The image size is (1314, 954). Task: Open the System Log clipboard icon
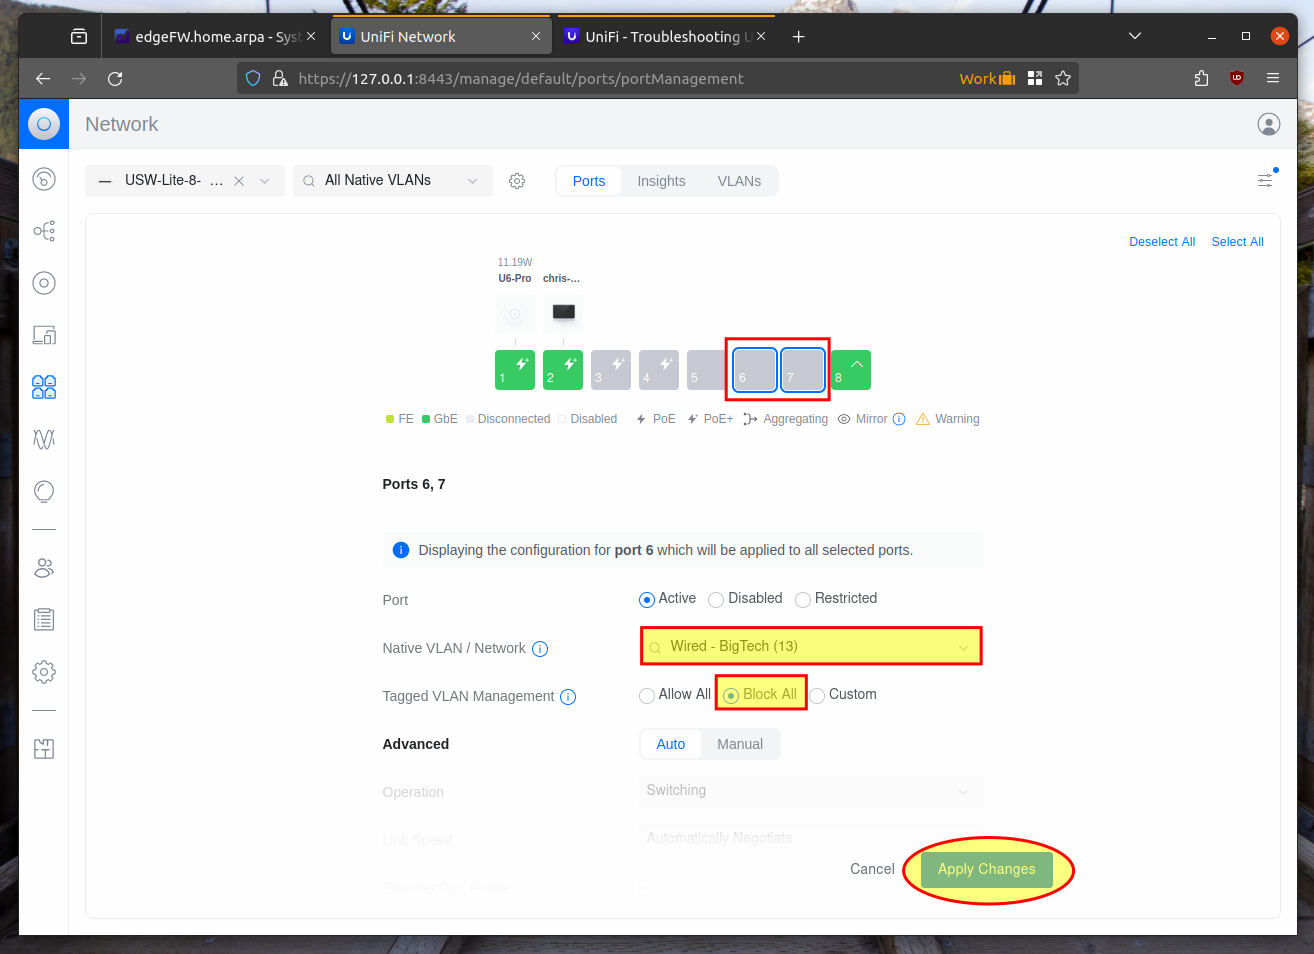(44, 620)
